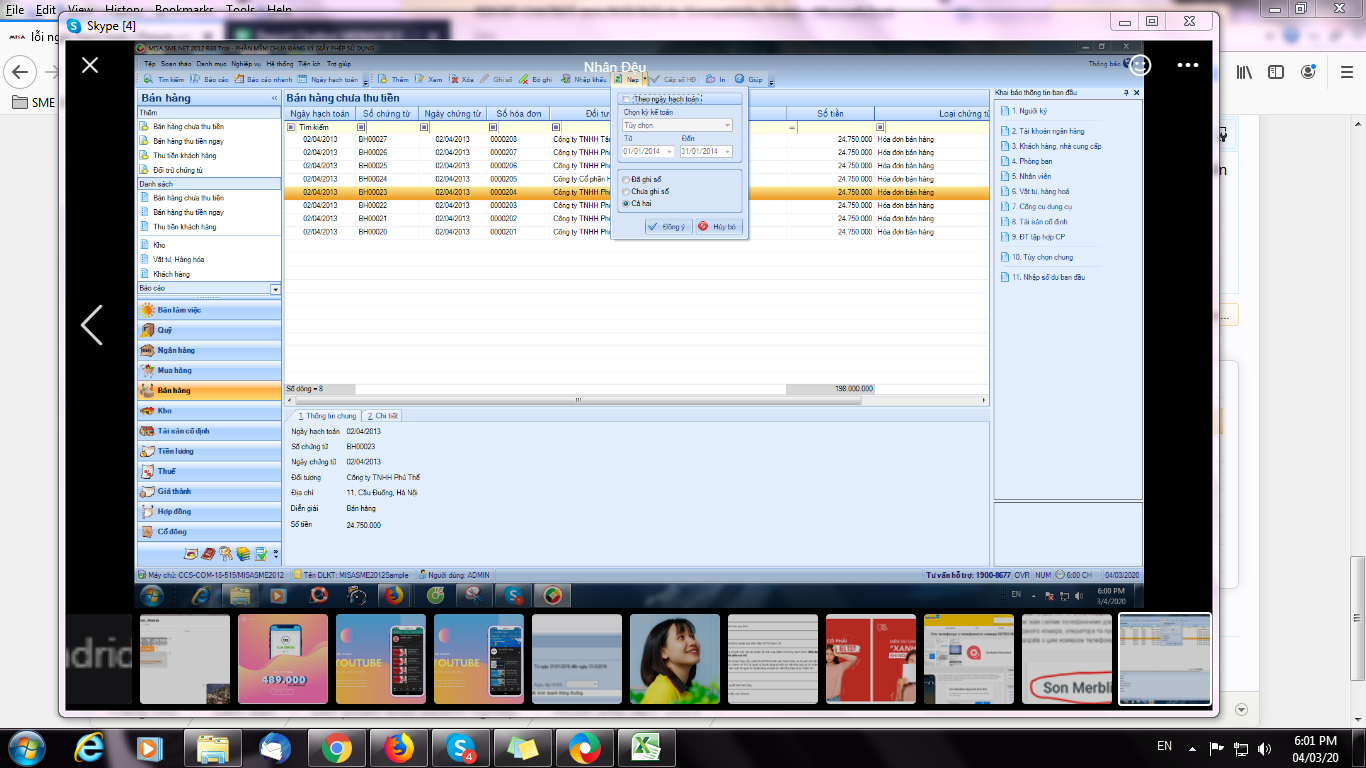This screenshot has width=1366, height=768.
Task: Open the Ngân hàng module
Action: pos(209,350)
